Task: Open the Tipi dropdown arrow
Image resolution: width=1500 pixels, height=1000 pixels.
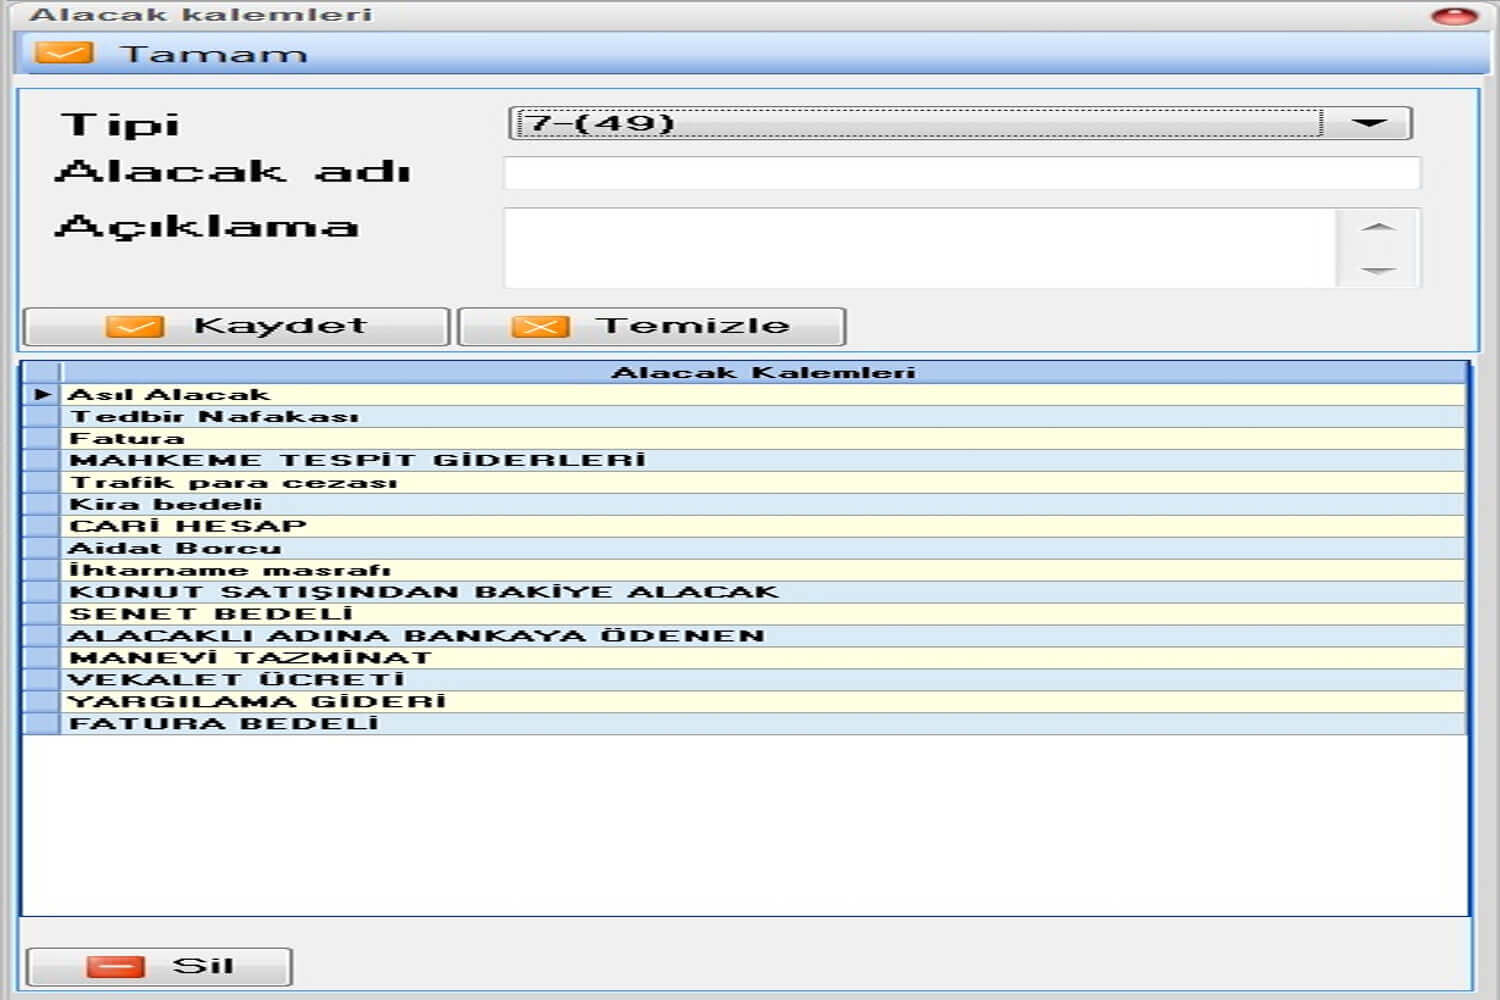Action: (x=1368, y=123)
